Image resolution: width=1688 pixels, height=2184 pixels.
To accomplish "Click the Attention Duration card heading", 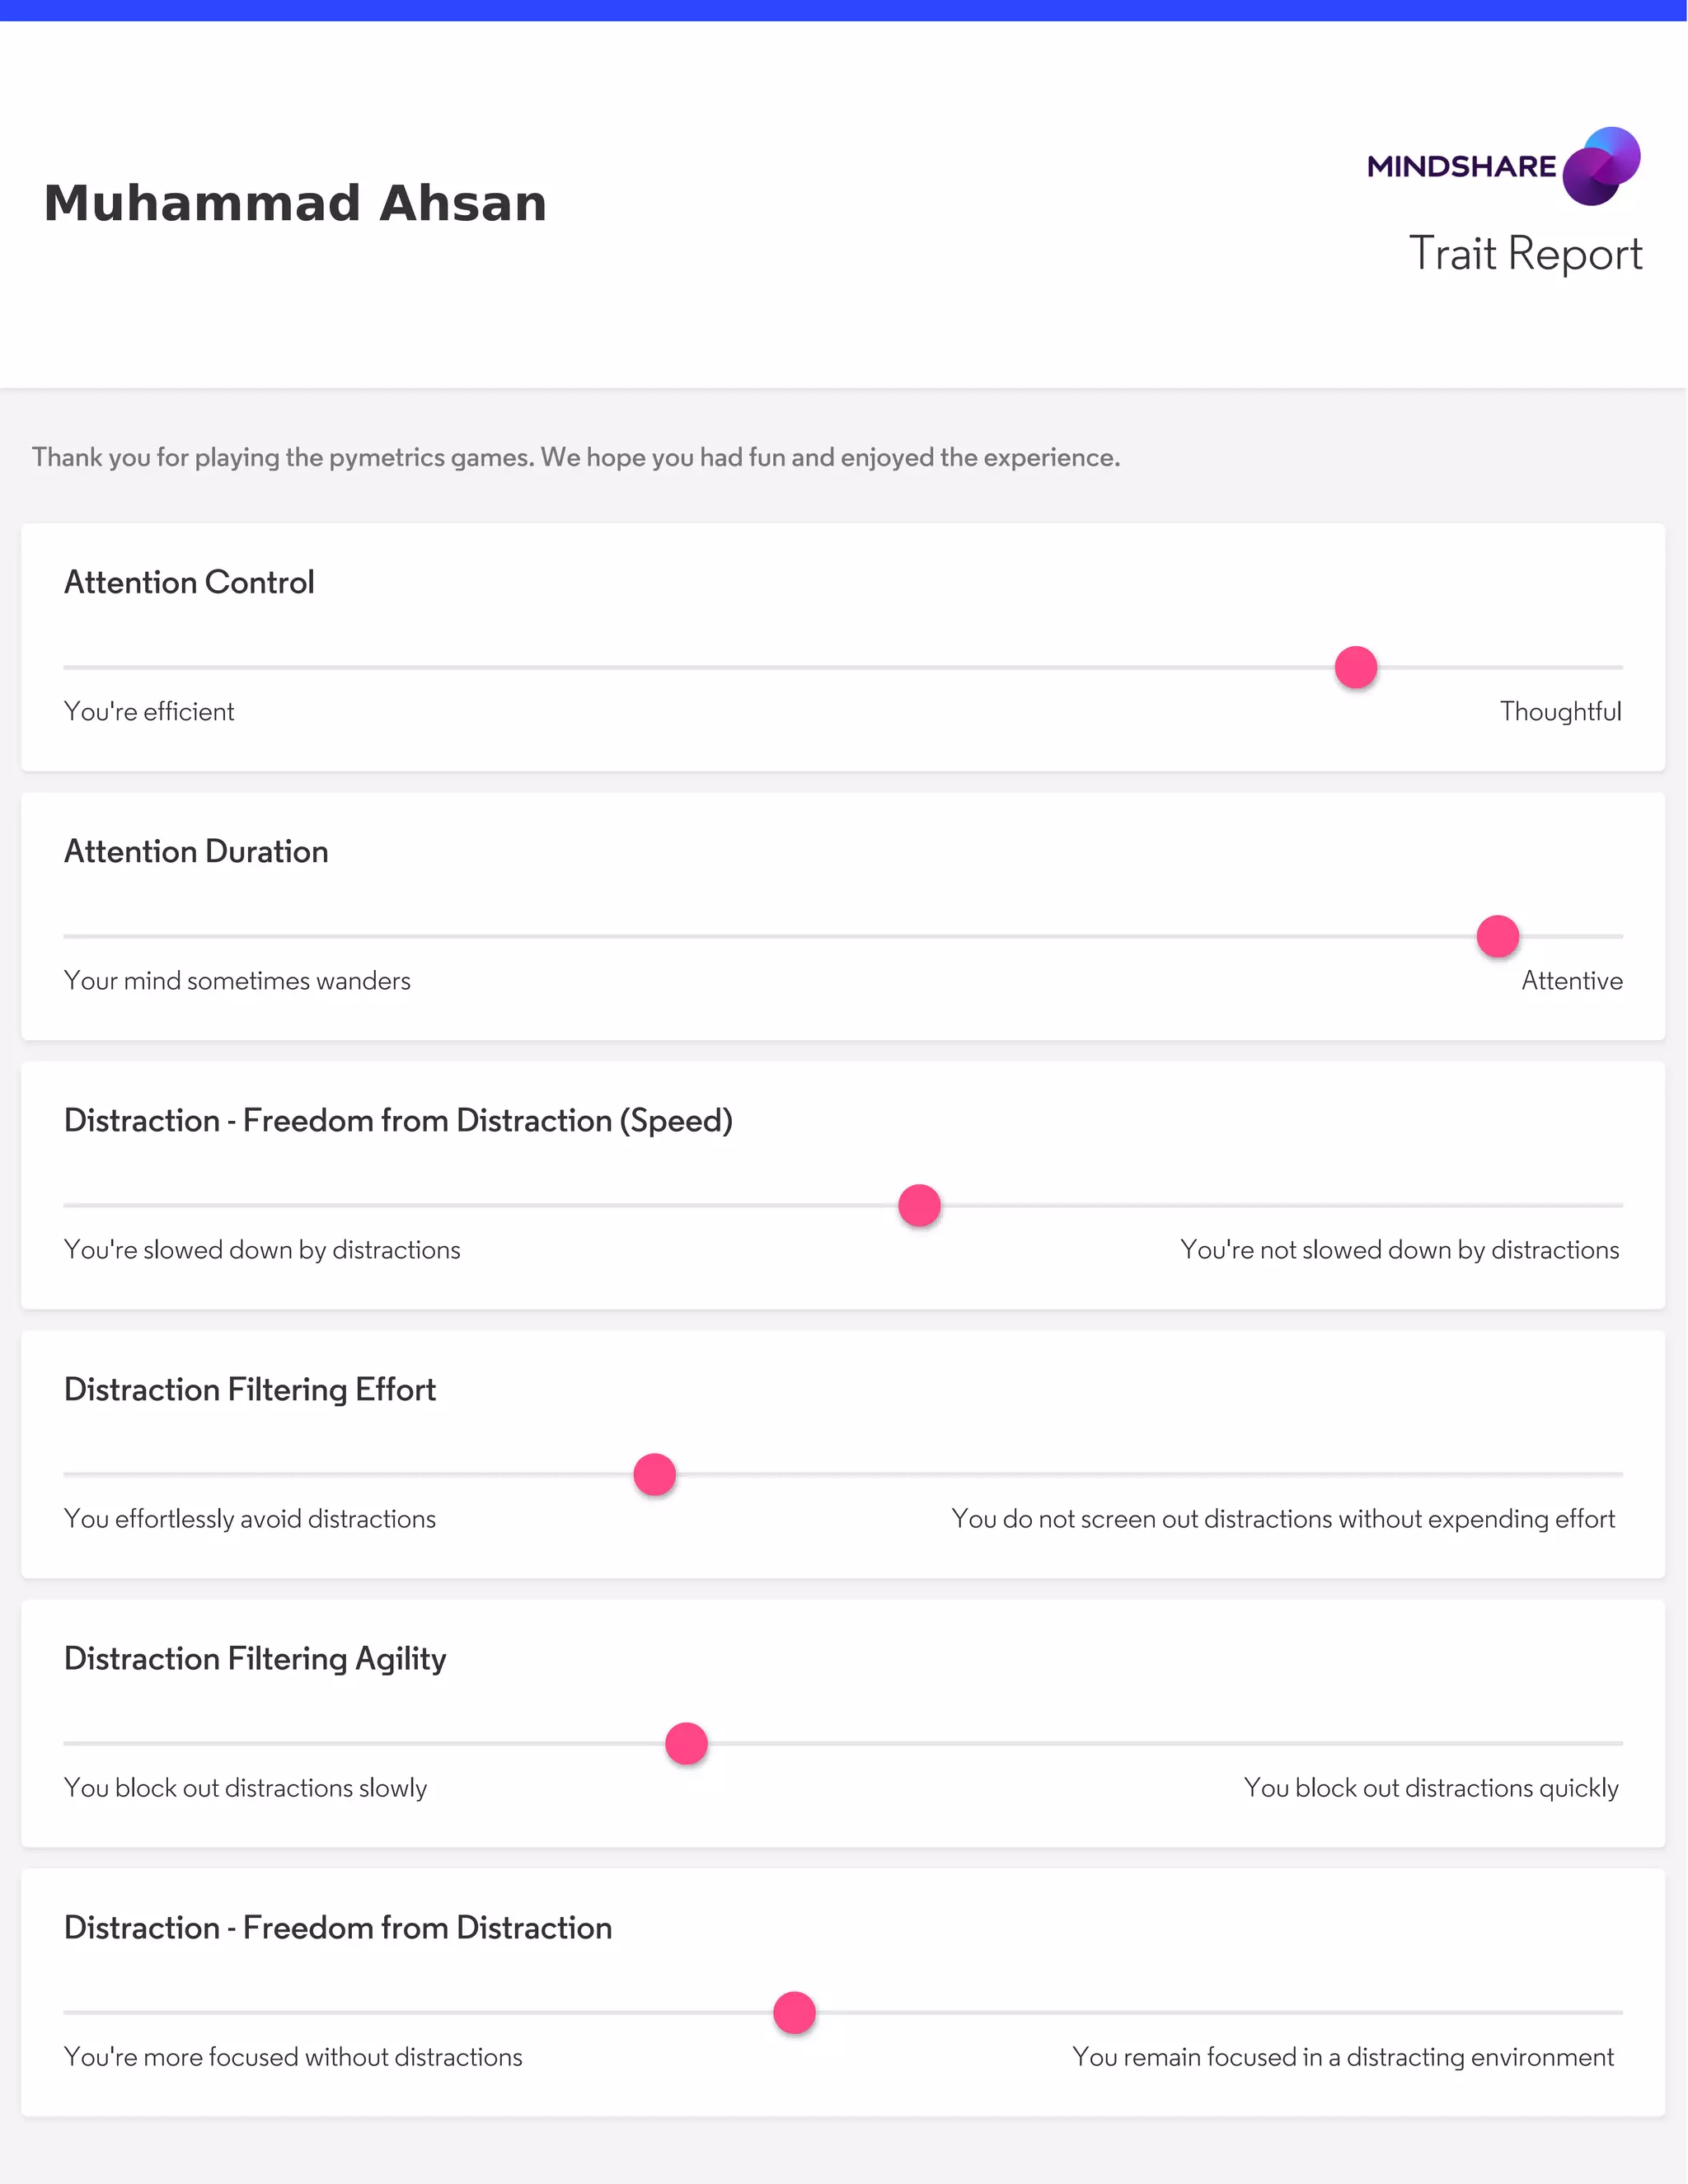I will coord(196,851).
